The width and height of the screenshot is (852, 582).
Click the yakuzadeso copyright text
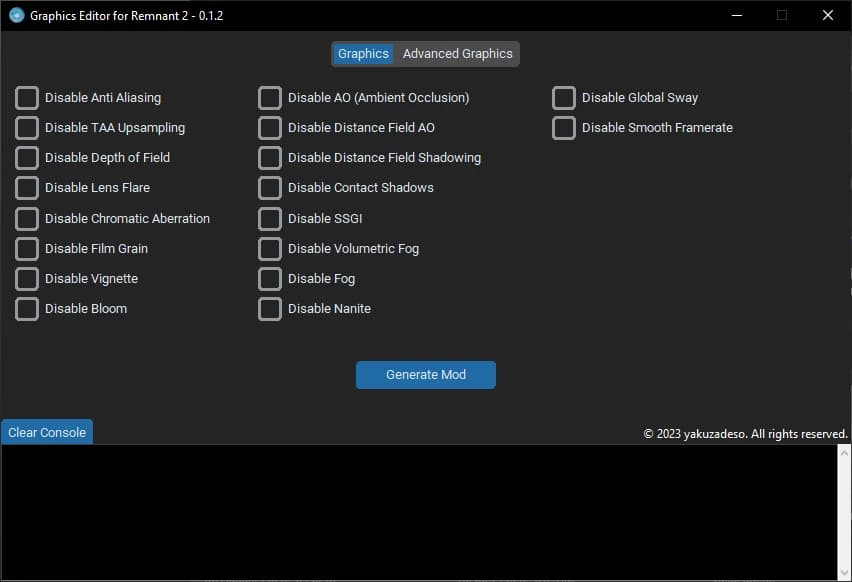tap(745, 434)
